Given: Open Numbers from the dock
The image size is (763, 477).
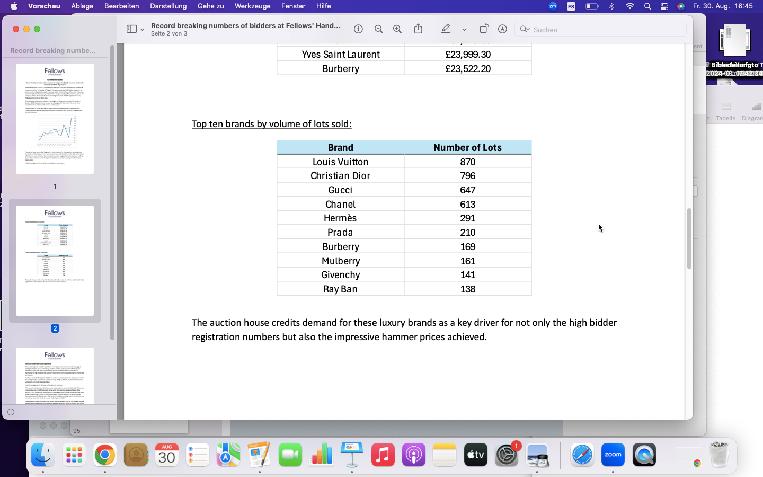Looking at the screenshot, I should click(321, 455).
